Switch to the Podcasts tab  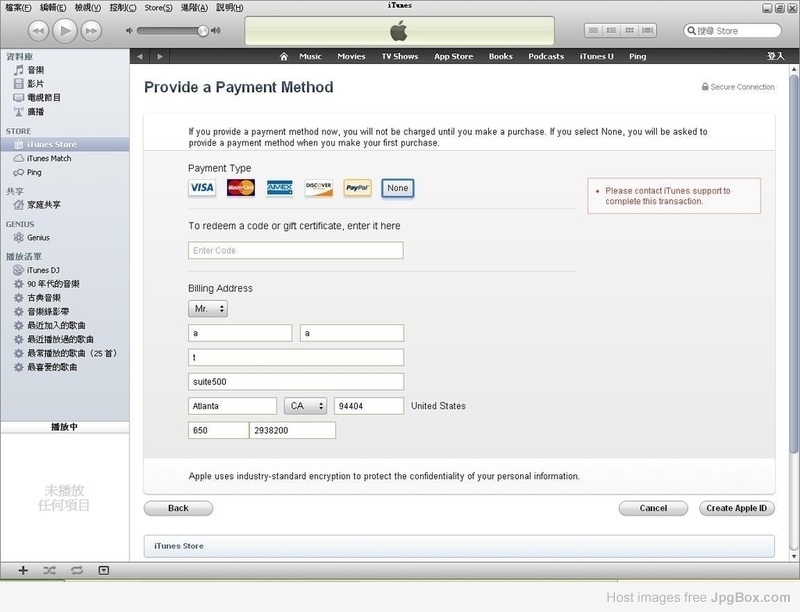(x=546, y=57)
